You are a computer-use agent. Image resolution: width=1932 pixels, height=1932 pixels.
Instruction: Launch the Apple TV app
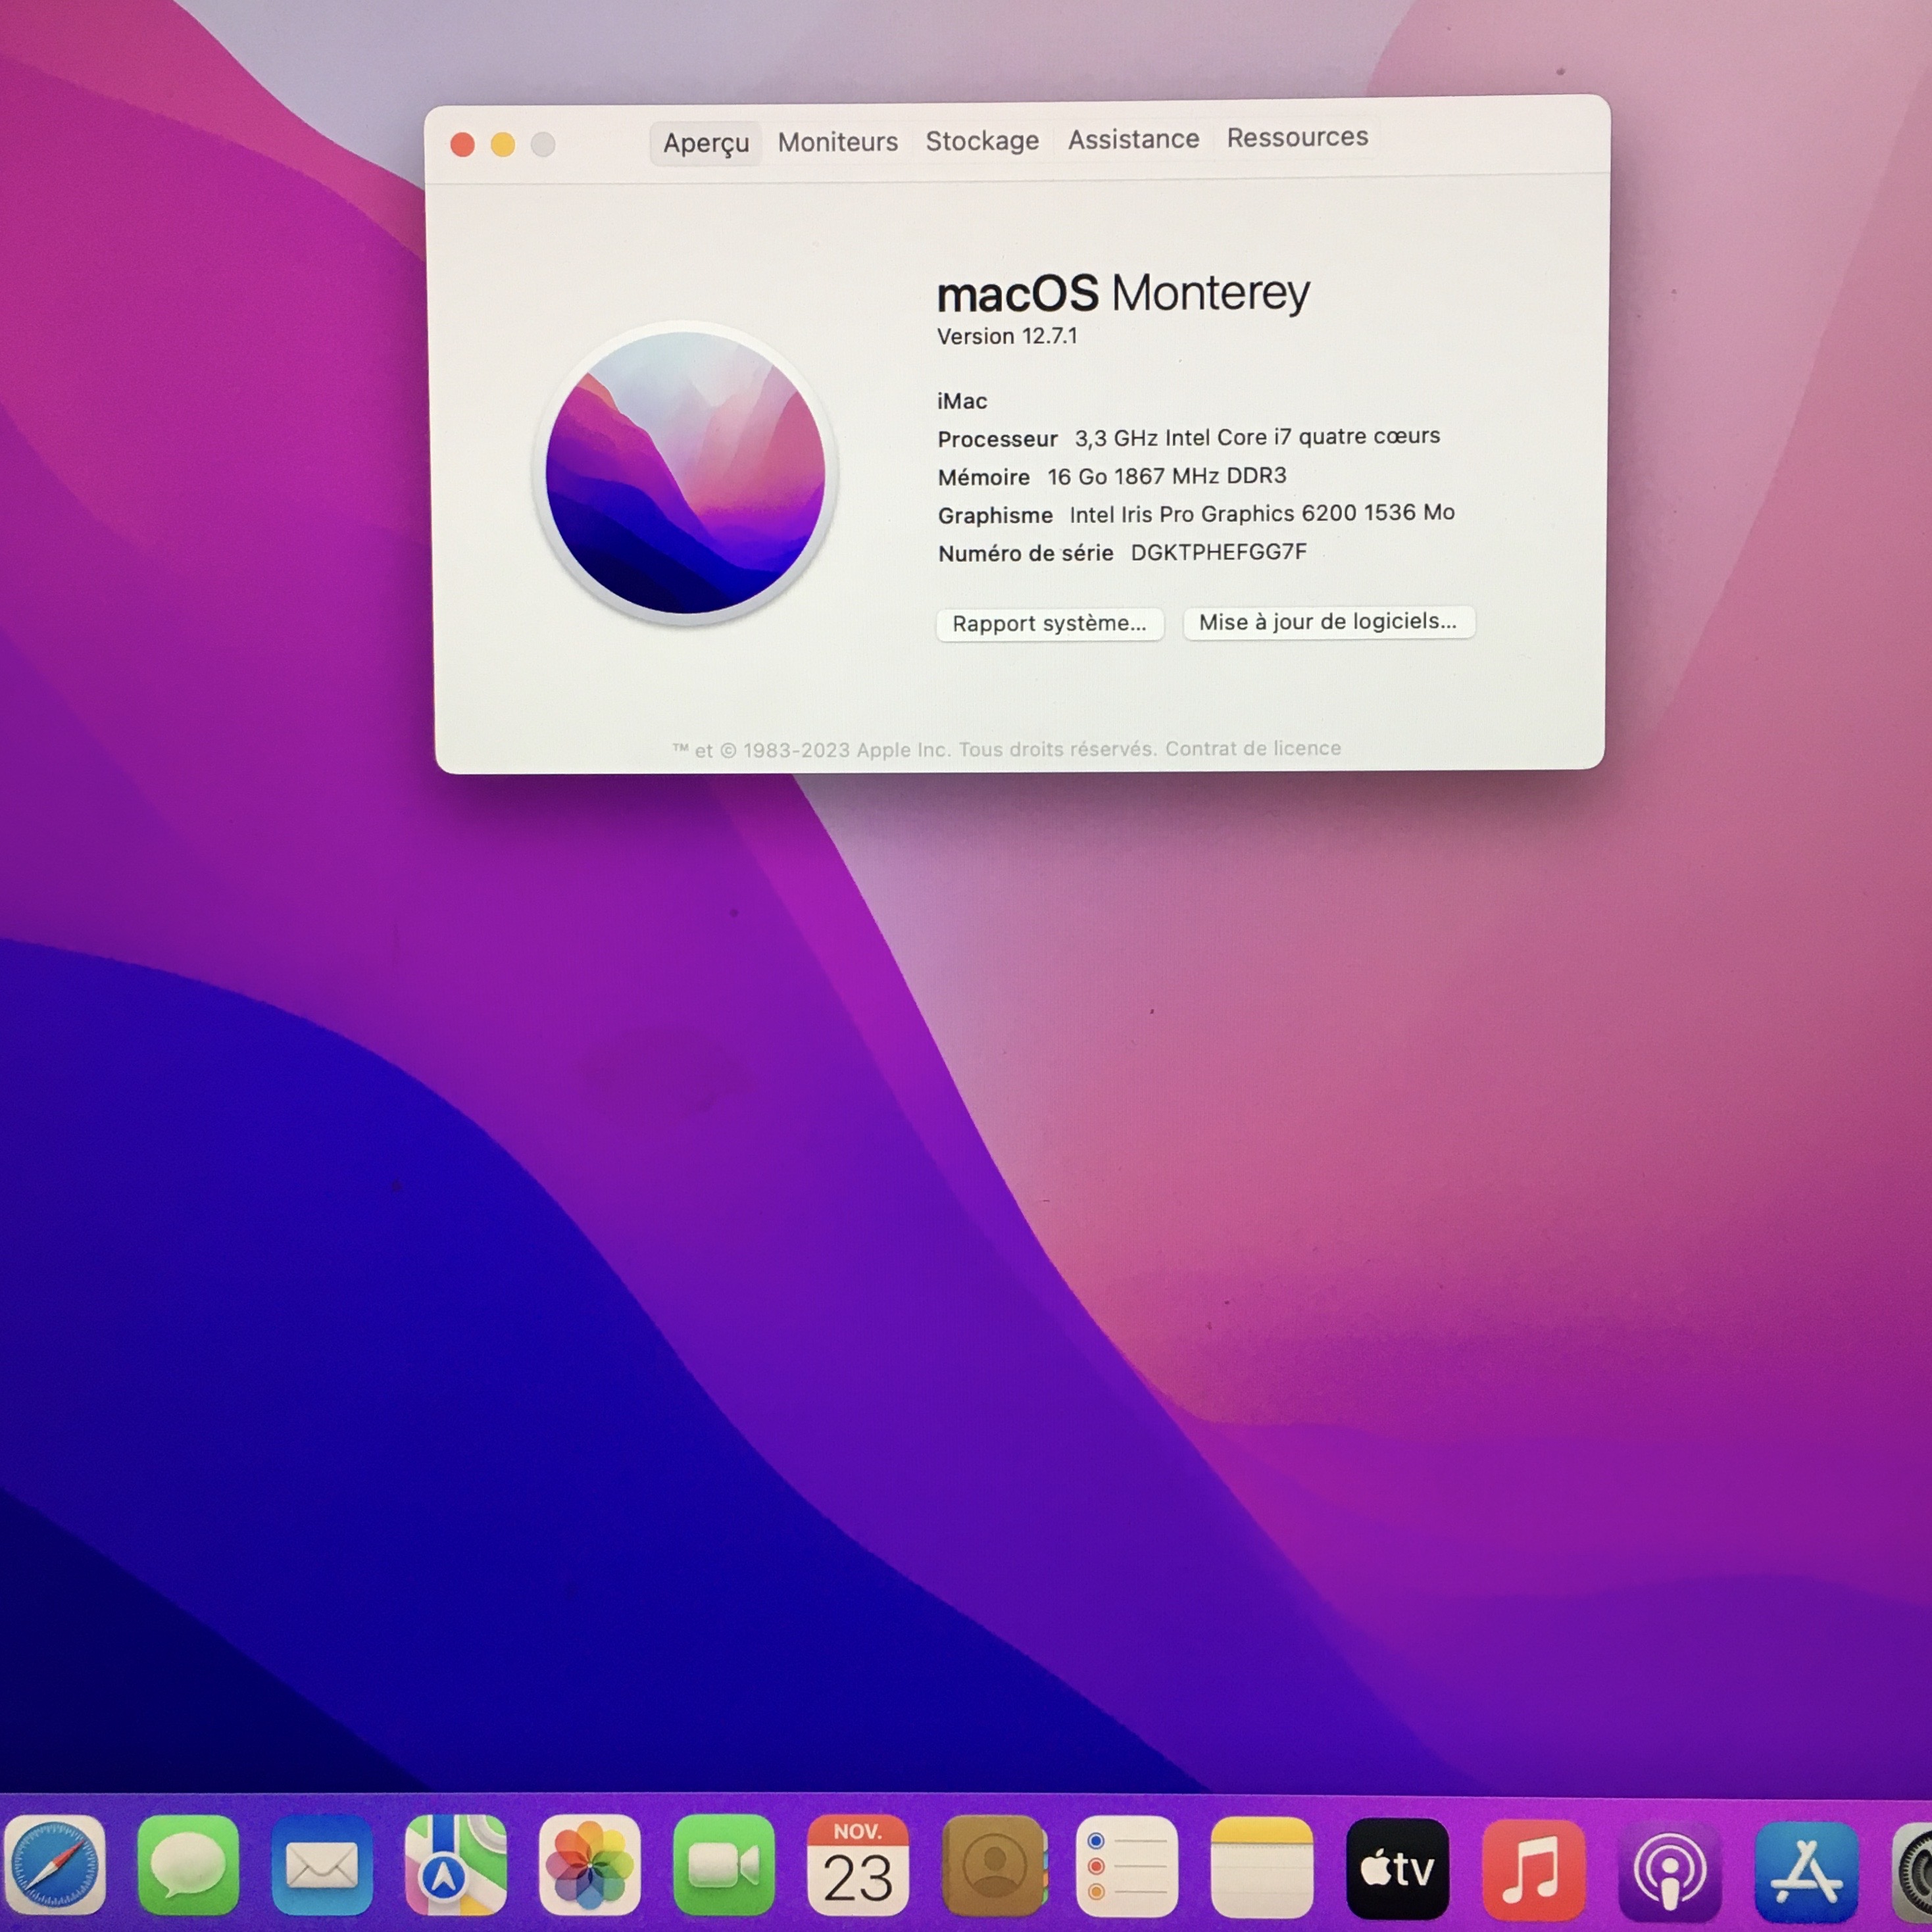1397,1868
